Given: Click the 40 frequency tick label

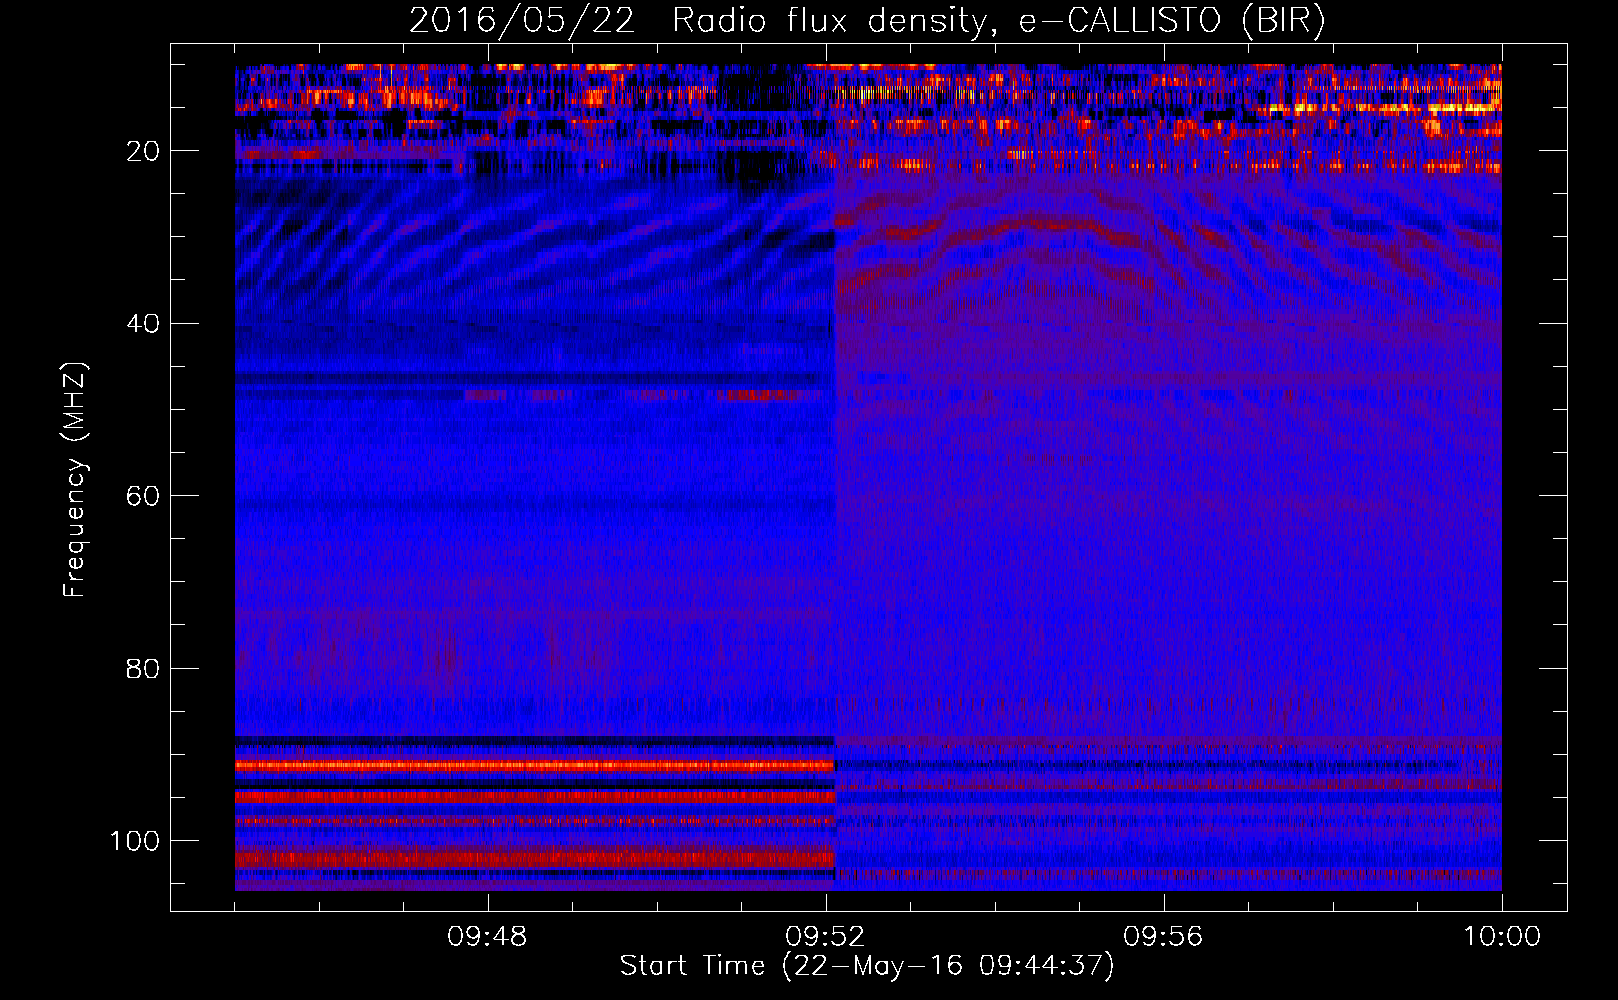Looking at the screenshot, I should point(144,324).
